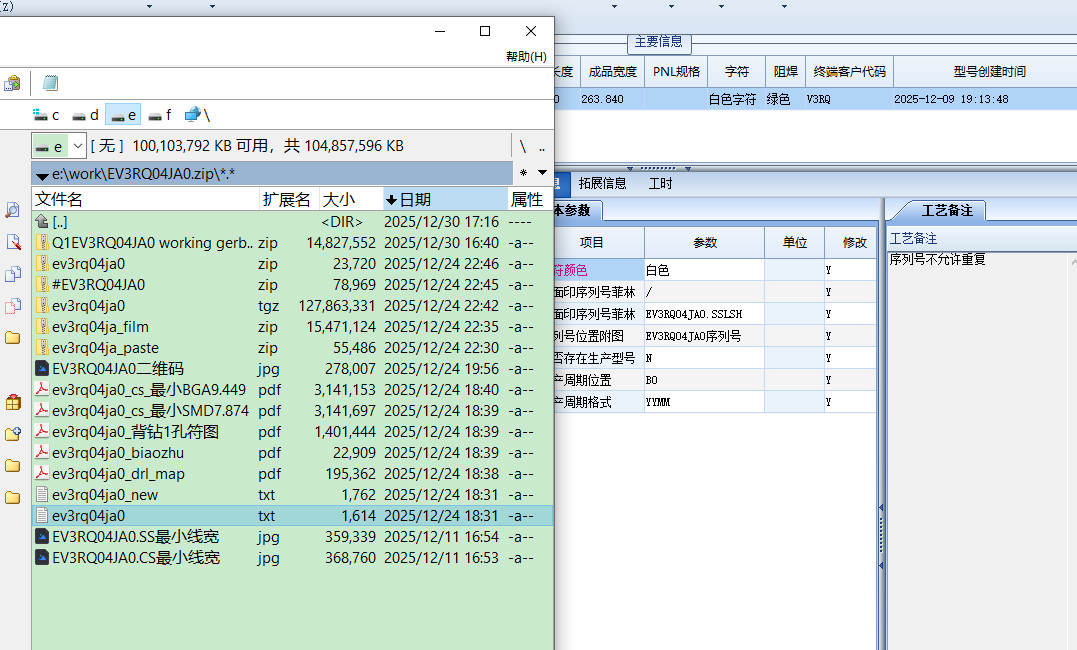Select file ev3rq04ja0_背钻1孔符图
The image size is (1077, 650).
pos(292,432)
